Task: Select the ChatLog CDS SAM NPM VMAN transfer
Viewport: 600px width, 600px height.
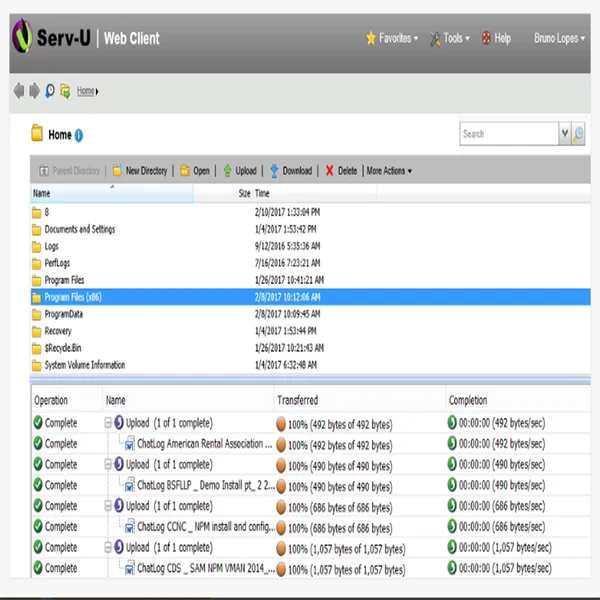Action: coord(310,568)
